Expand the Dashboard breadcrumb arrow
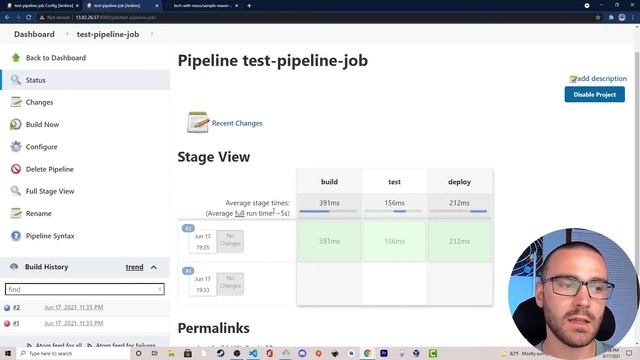Screen dimensions: 640x360 (67, 34)
